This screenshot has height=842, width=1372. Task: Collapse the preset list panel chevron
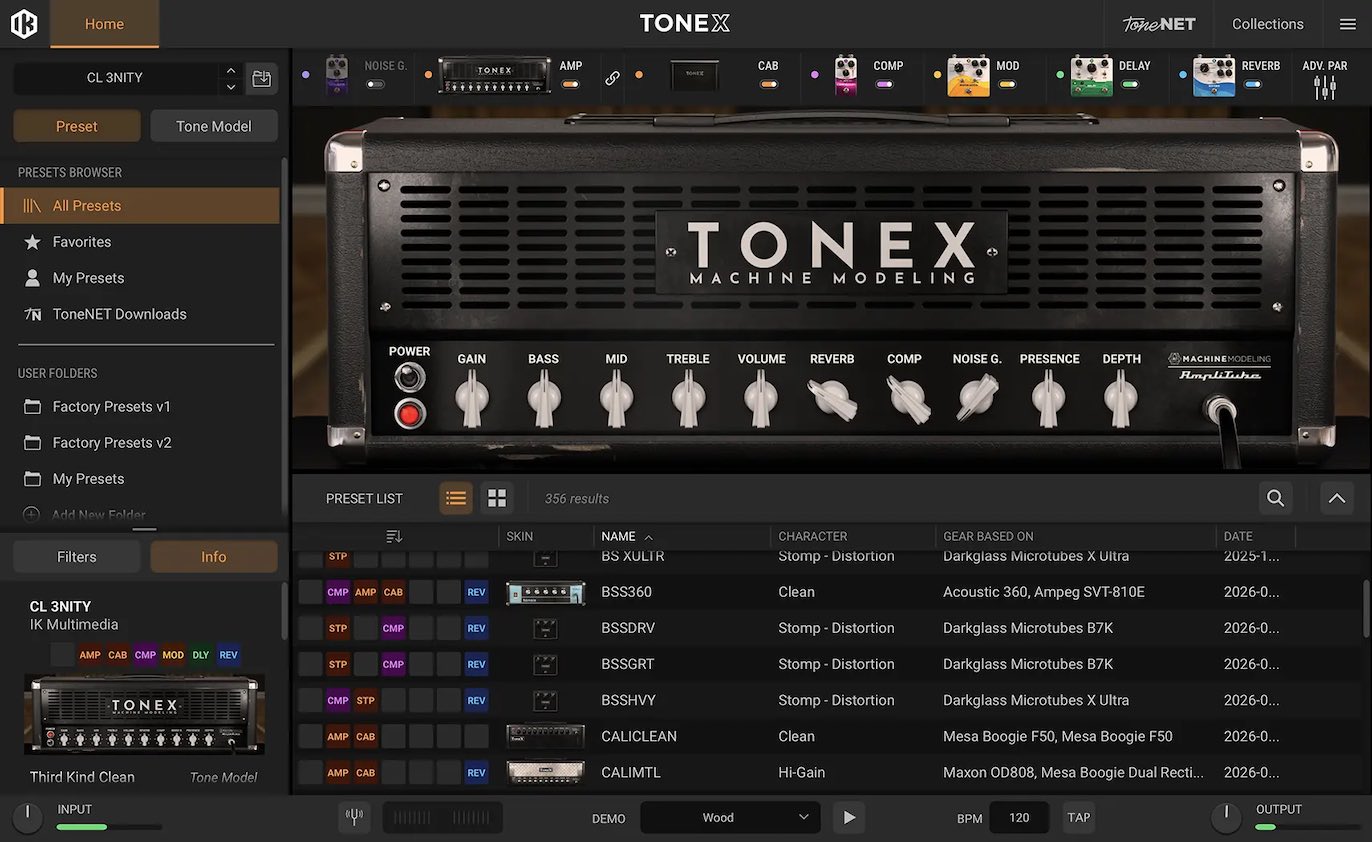tap(1337, 498)
